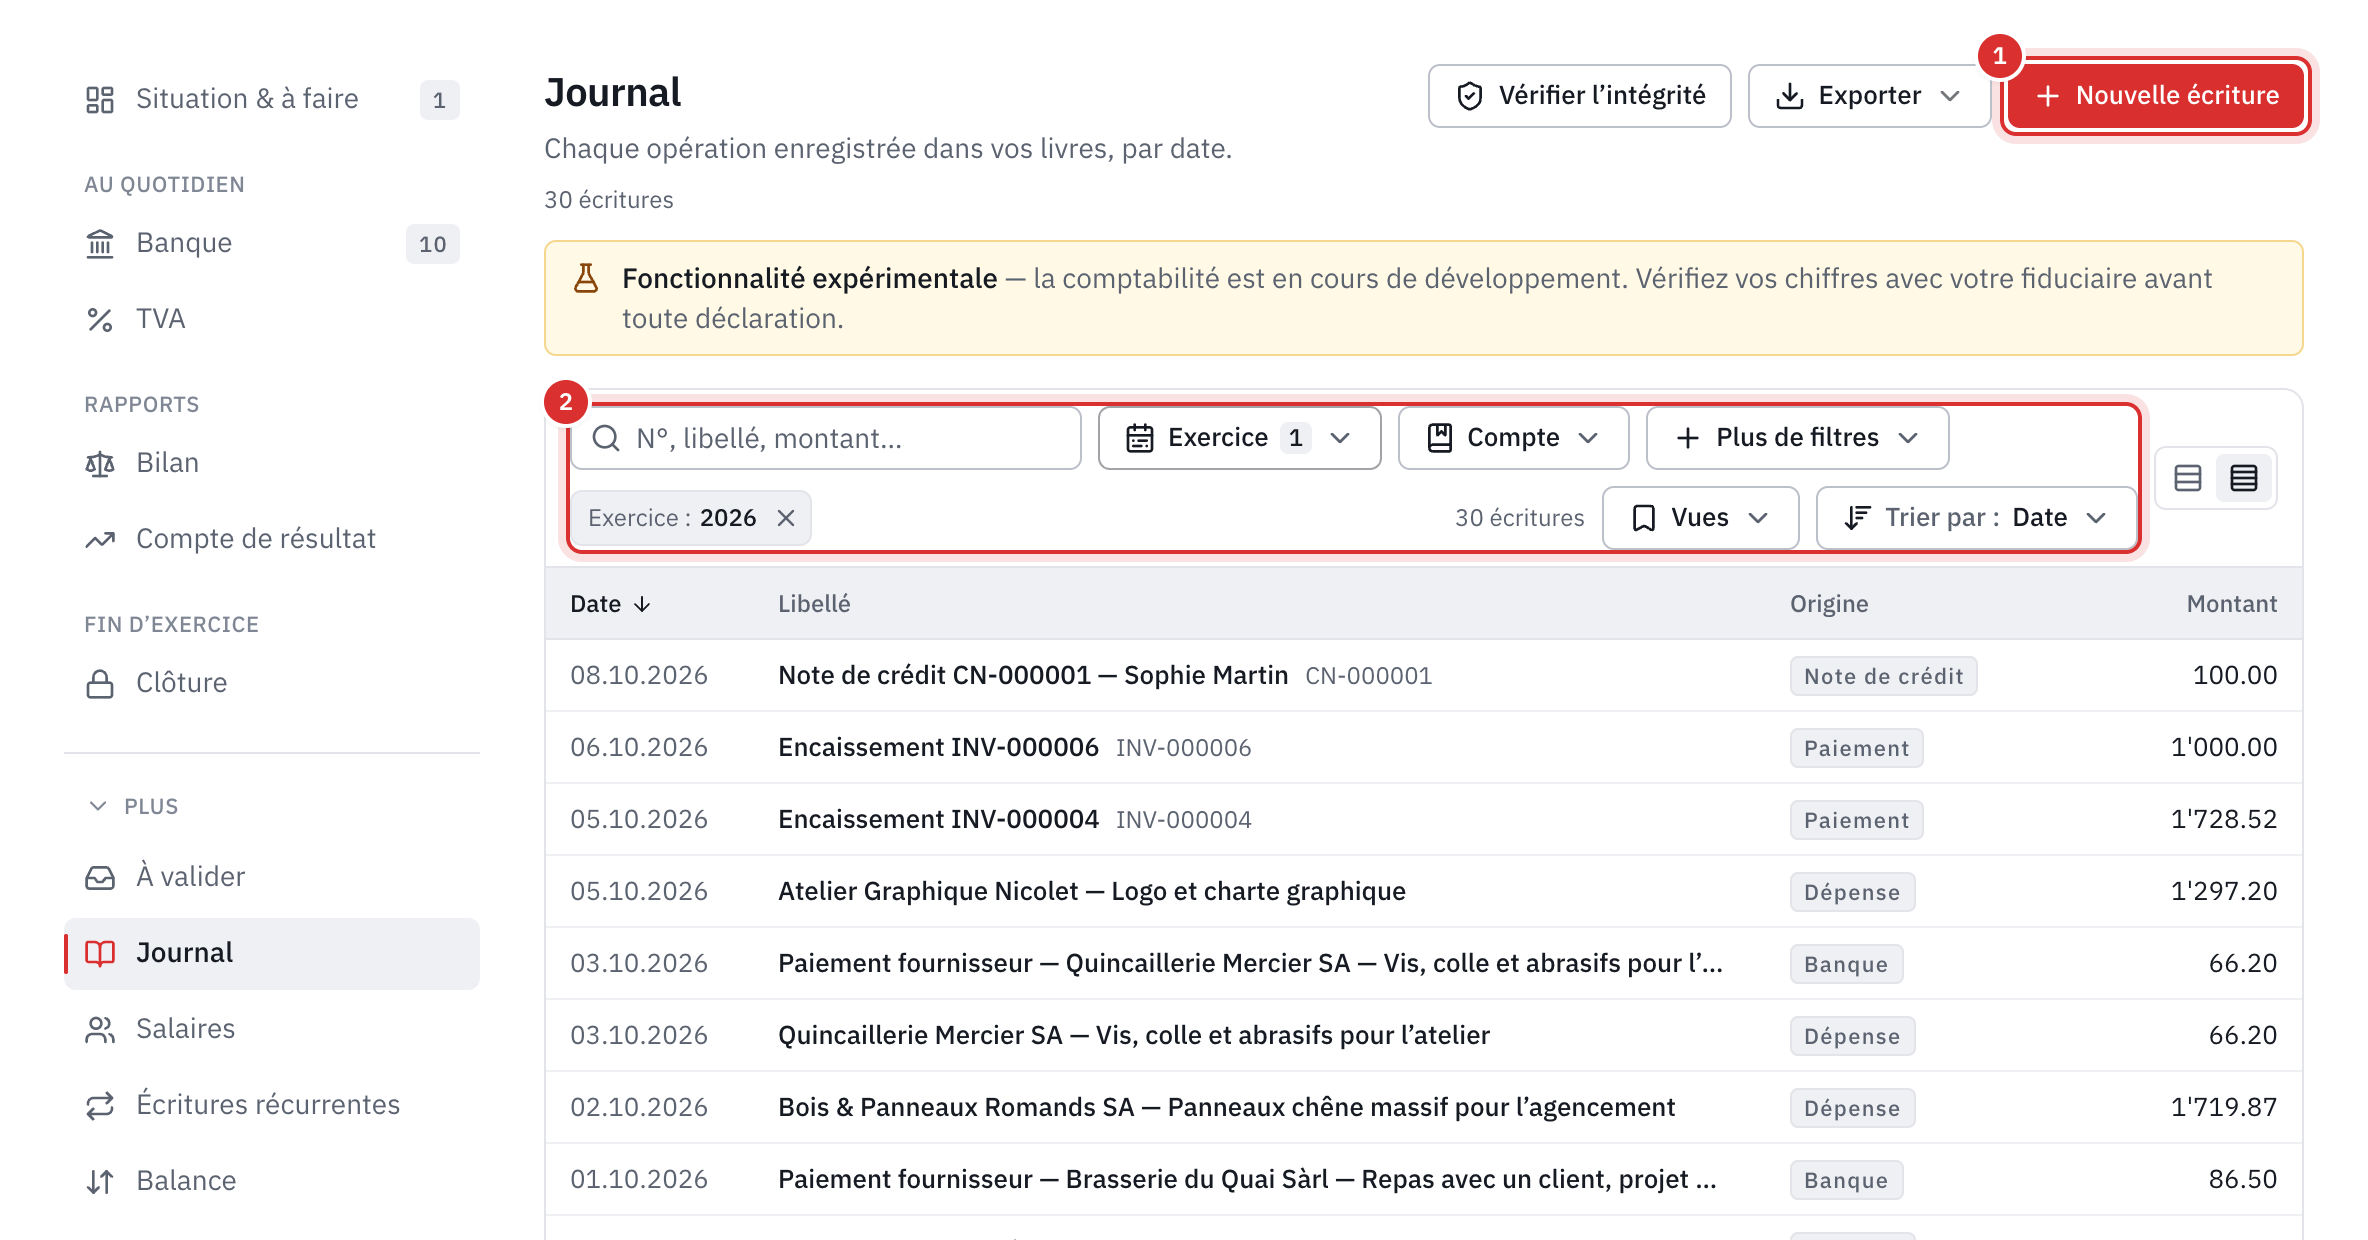Click the Montant column header
The height and width of the screenshot is (1240, 2368).
[x=2231, y=604]
